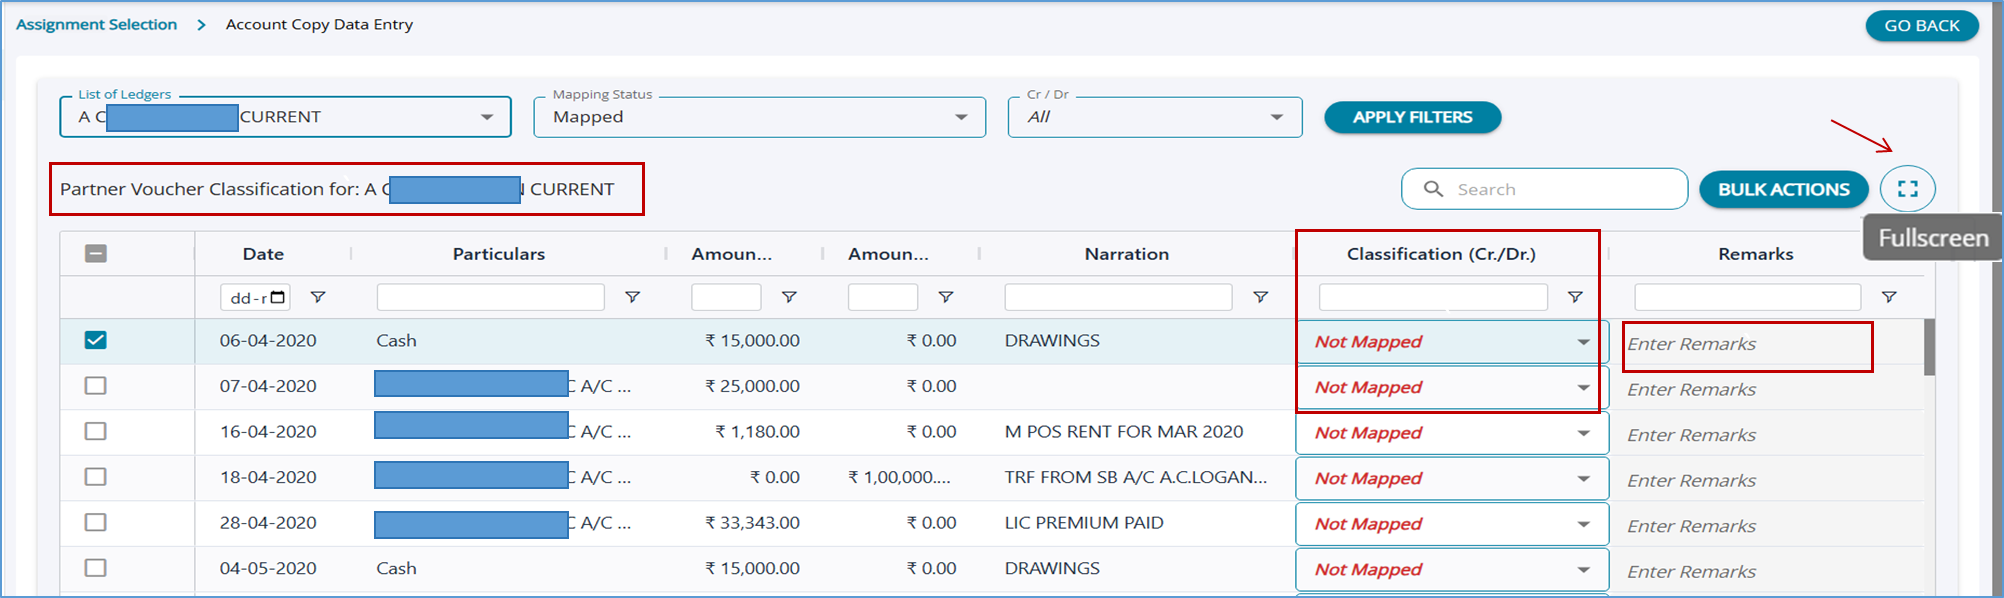Screen dimensions: 2004x598
Task: Open the Particulars column filter icon
Action: click(x=632, y=297)
